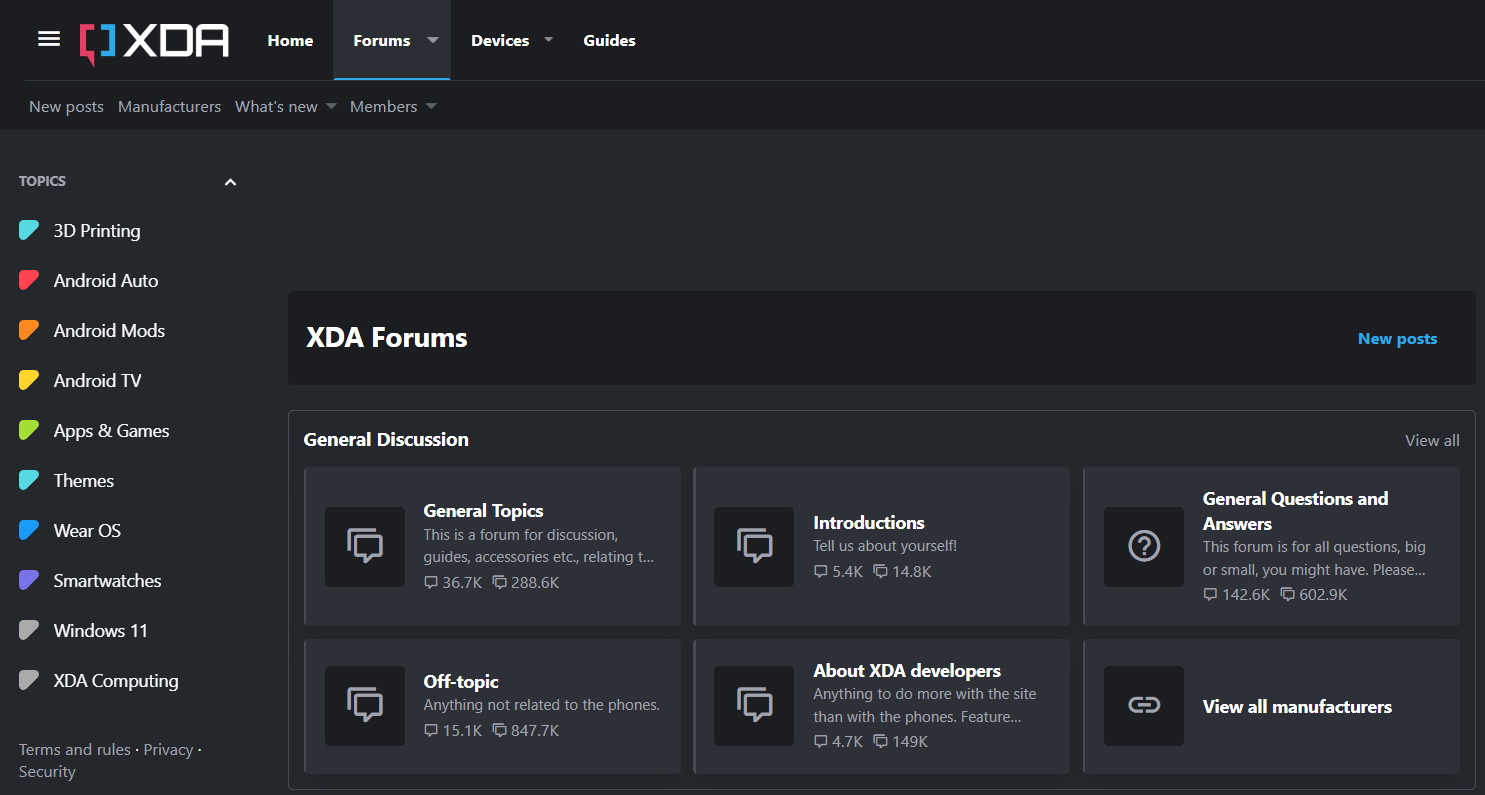This screenshot has width=1485, height=795.
Task: Select the Wear OS topic
Action: [x=87, y=531]
